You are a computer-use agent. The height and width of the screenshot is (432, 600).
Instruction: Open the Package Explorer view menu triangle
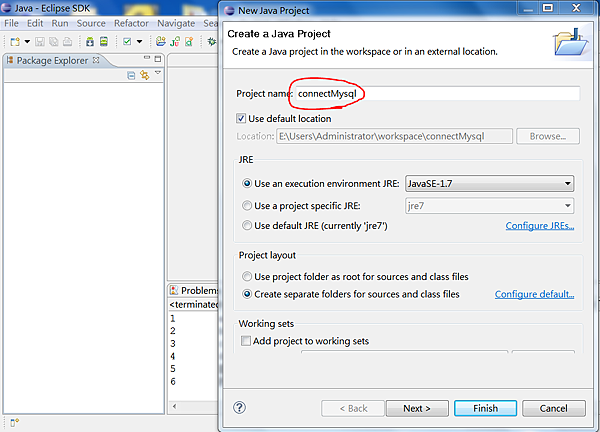point(158,72)
